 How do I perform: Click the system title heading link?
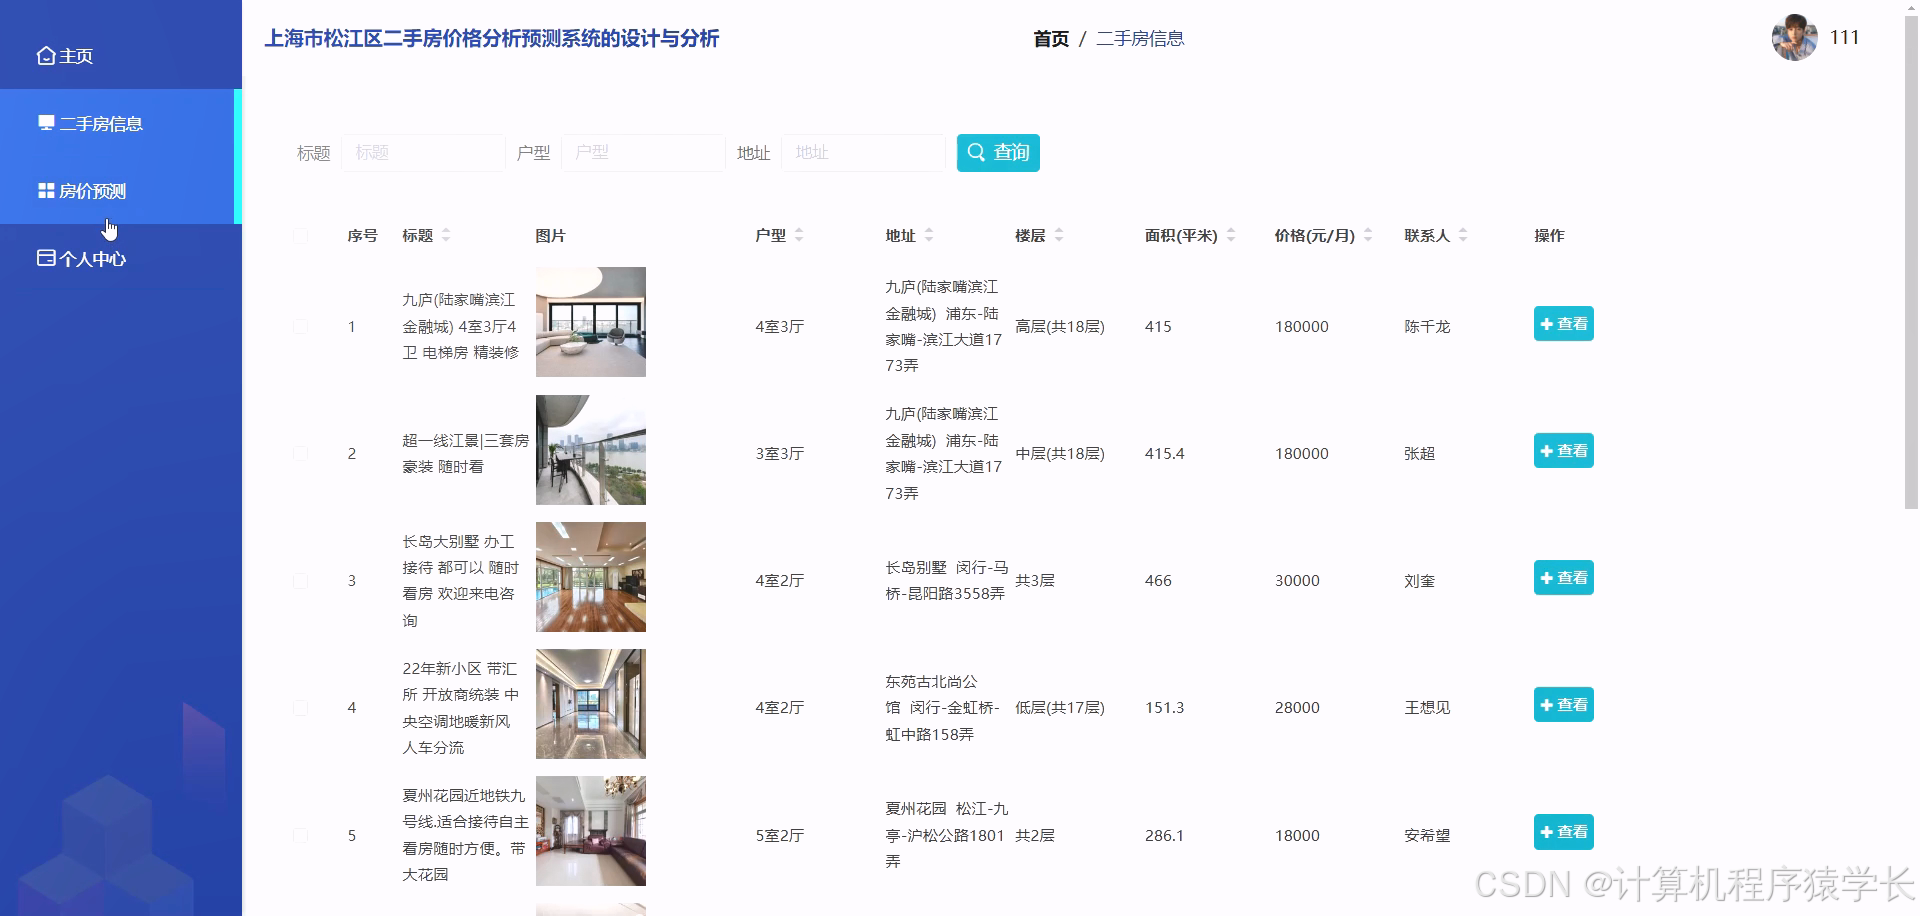point(494,39)
